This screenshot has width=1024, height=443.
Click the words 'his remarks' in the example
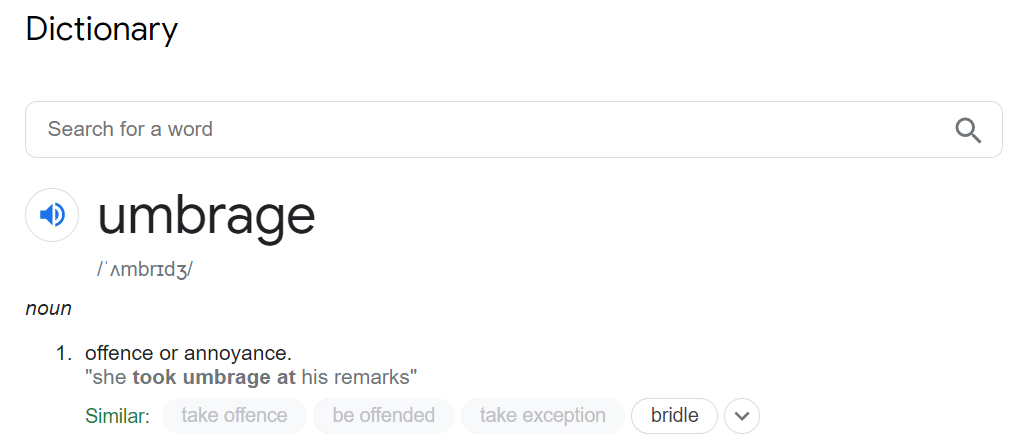tap(356, 378)
